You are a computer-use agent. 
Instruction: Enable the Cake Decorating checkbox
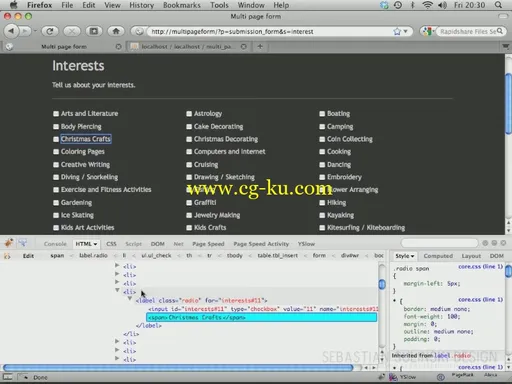[x=189, y=127]
